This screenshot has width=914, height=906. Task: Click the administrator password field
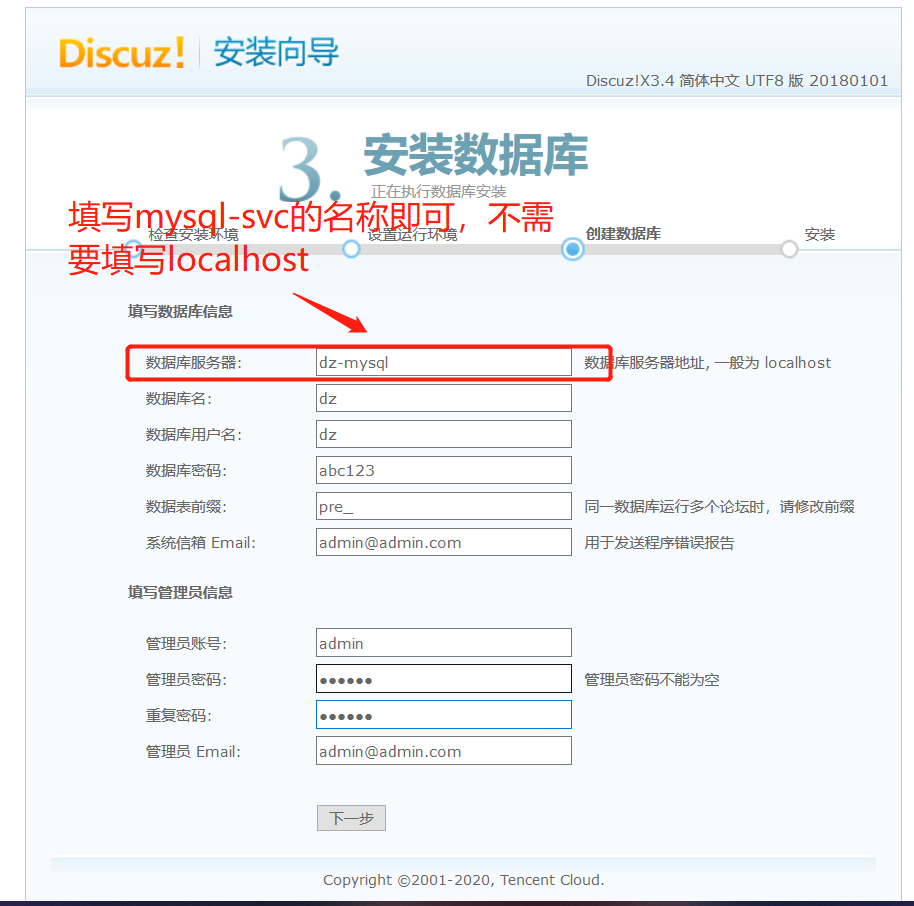[x=444, y=679]
